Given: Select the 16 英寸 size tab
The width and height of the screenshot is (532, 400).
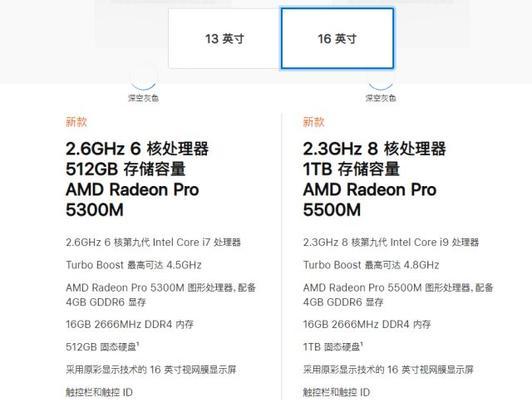Looking at the screenshot, I should [337, 39].
